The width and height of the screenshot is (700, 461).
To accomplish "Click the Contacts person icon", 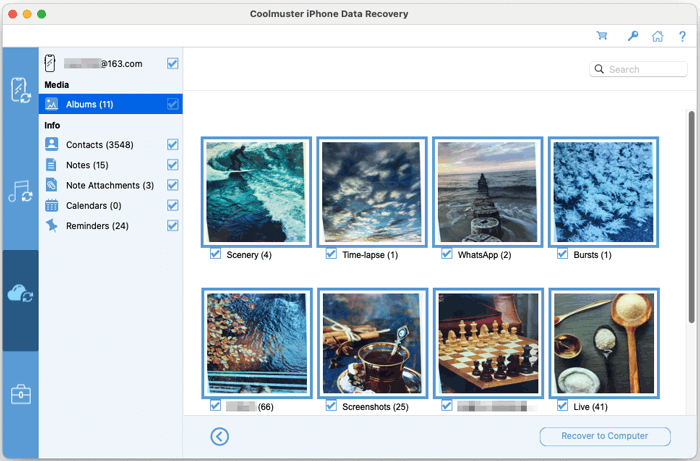I will point(52,144).
